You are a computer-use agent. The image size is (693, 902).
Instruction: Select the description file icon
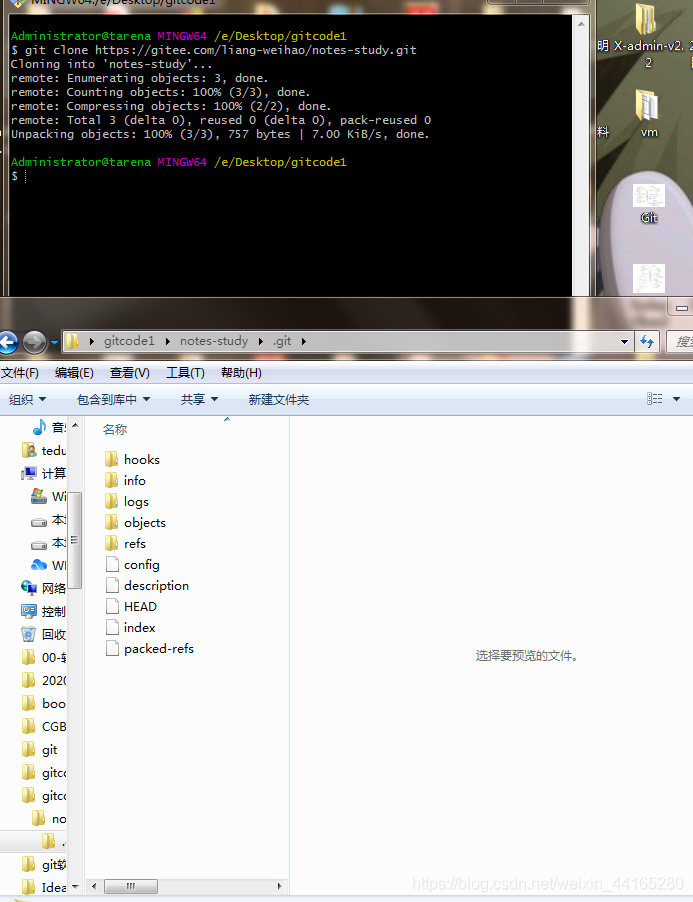coord(113,585)
